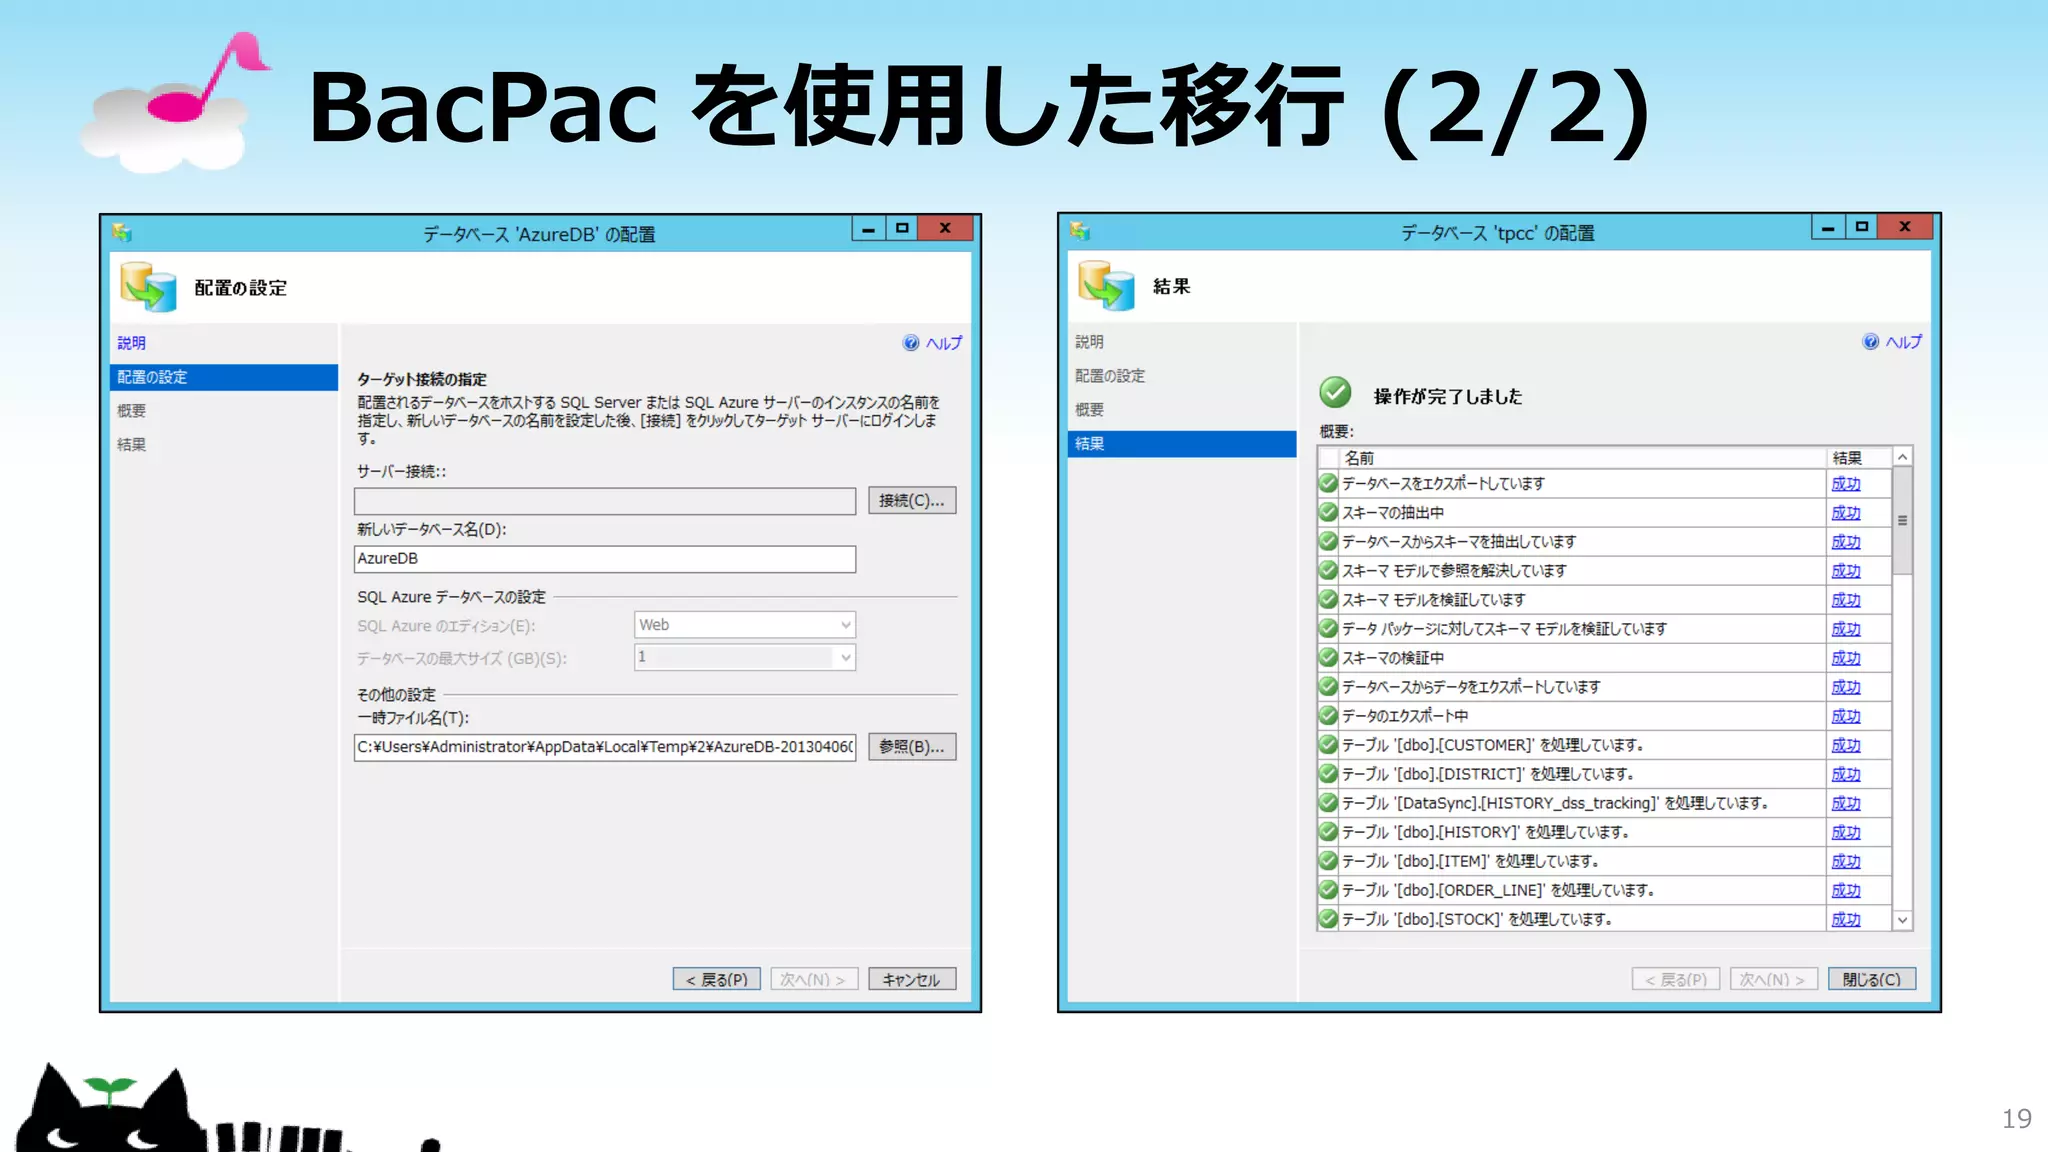Select 結果 step in AzureDB window
This screenshot has height=1152, width=2048.
(131, 445)
